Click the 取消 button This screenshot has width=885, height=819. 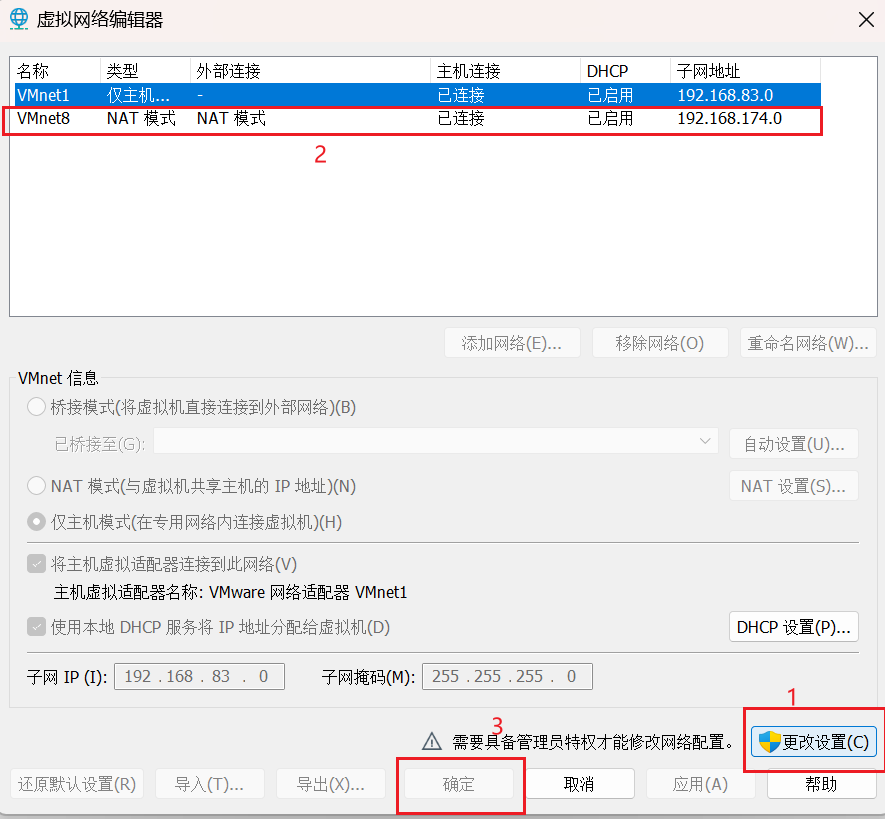579,784
